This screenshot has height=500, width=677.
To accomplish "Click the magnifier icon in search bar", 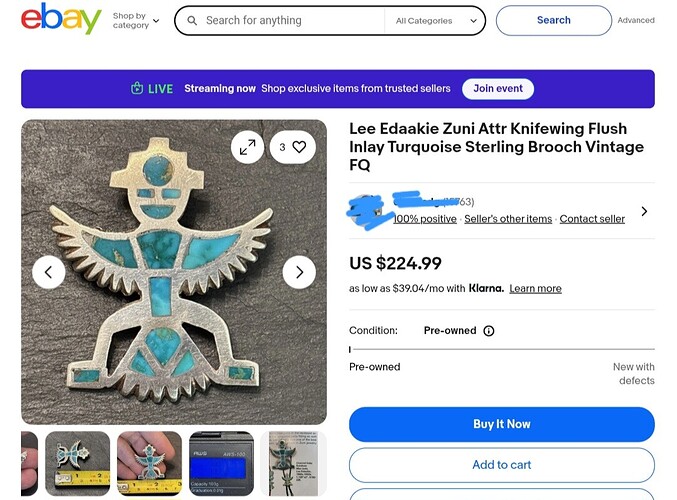I will click(192, 20).
